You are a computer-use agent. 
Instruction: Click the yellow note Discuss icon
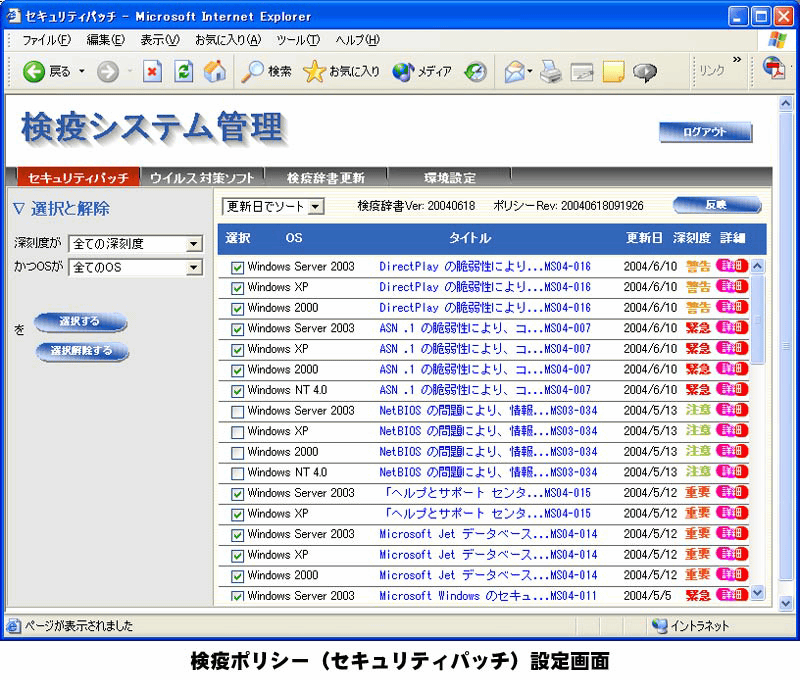click(x=613, y=72)
